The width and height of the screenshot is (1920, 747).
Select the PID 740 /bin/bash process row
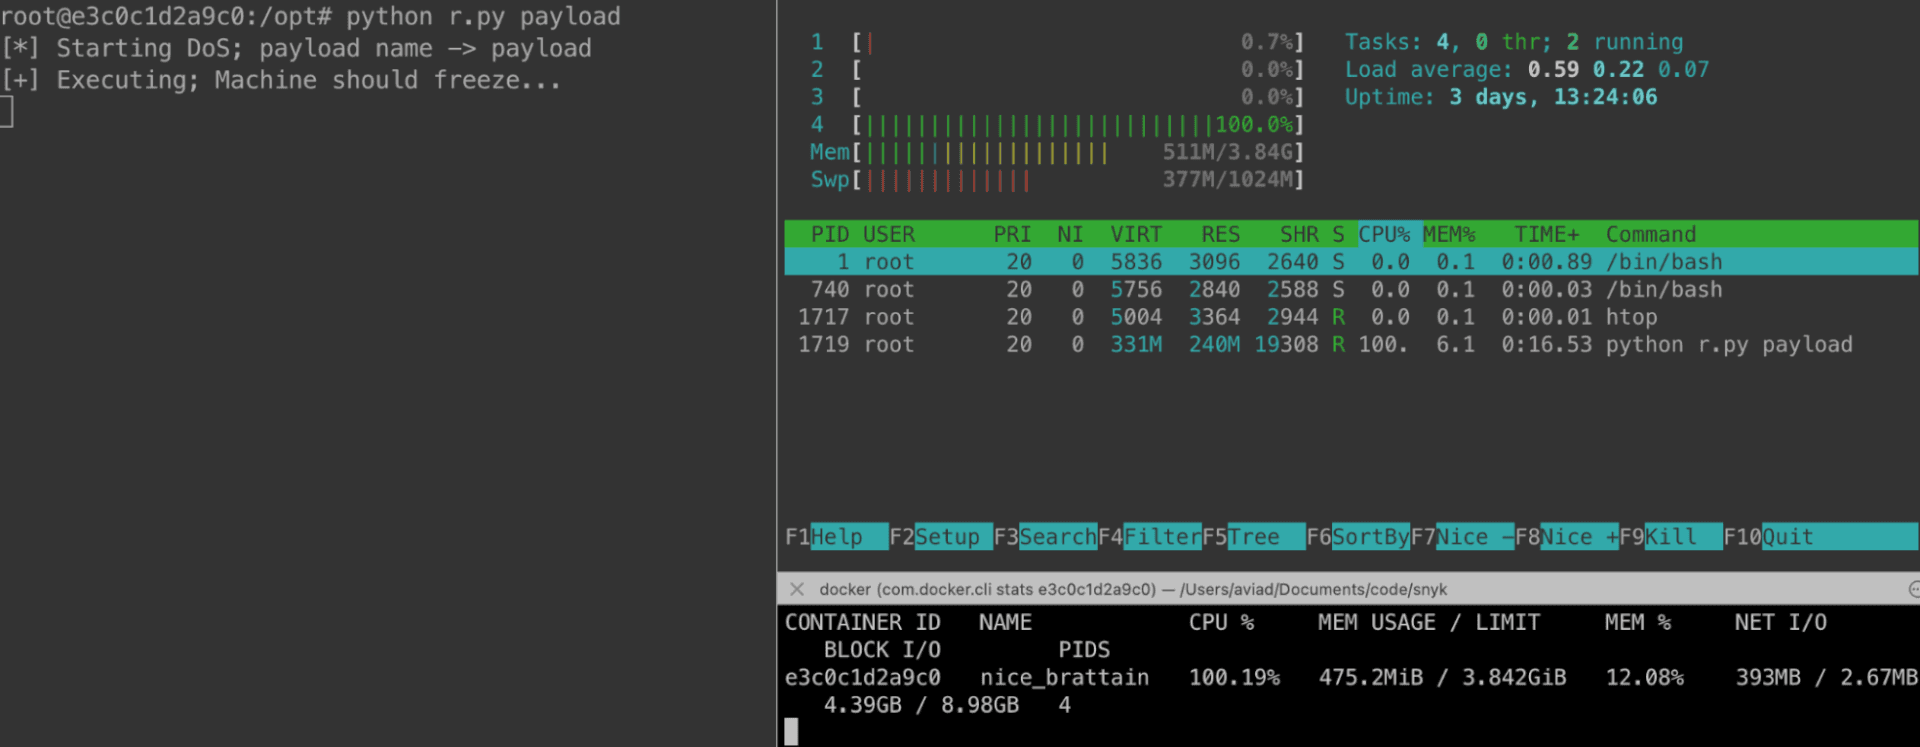click(x=1351, y=289)
